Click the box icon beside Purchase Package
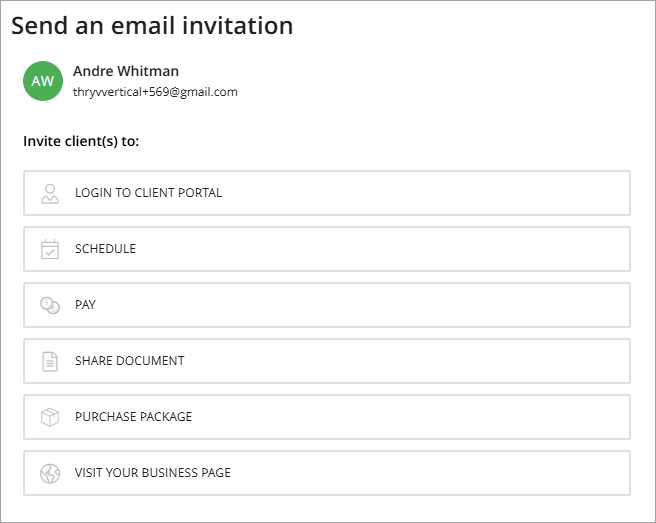This screenshot has height=523, width=656. [50, 417]
